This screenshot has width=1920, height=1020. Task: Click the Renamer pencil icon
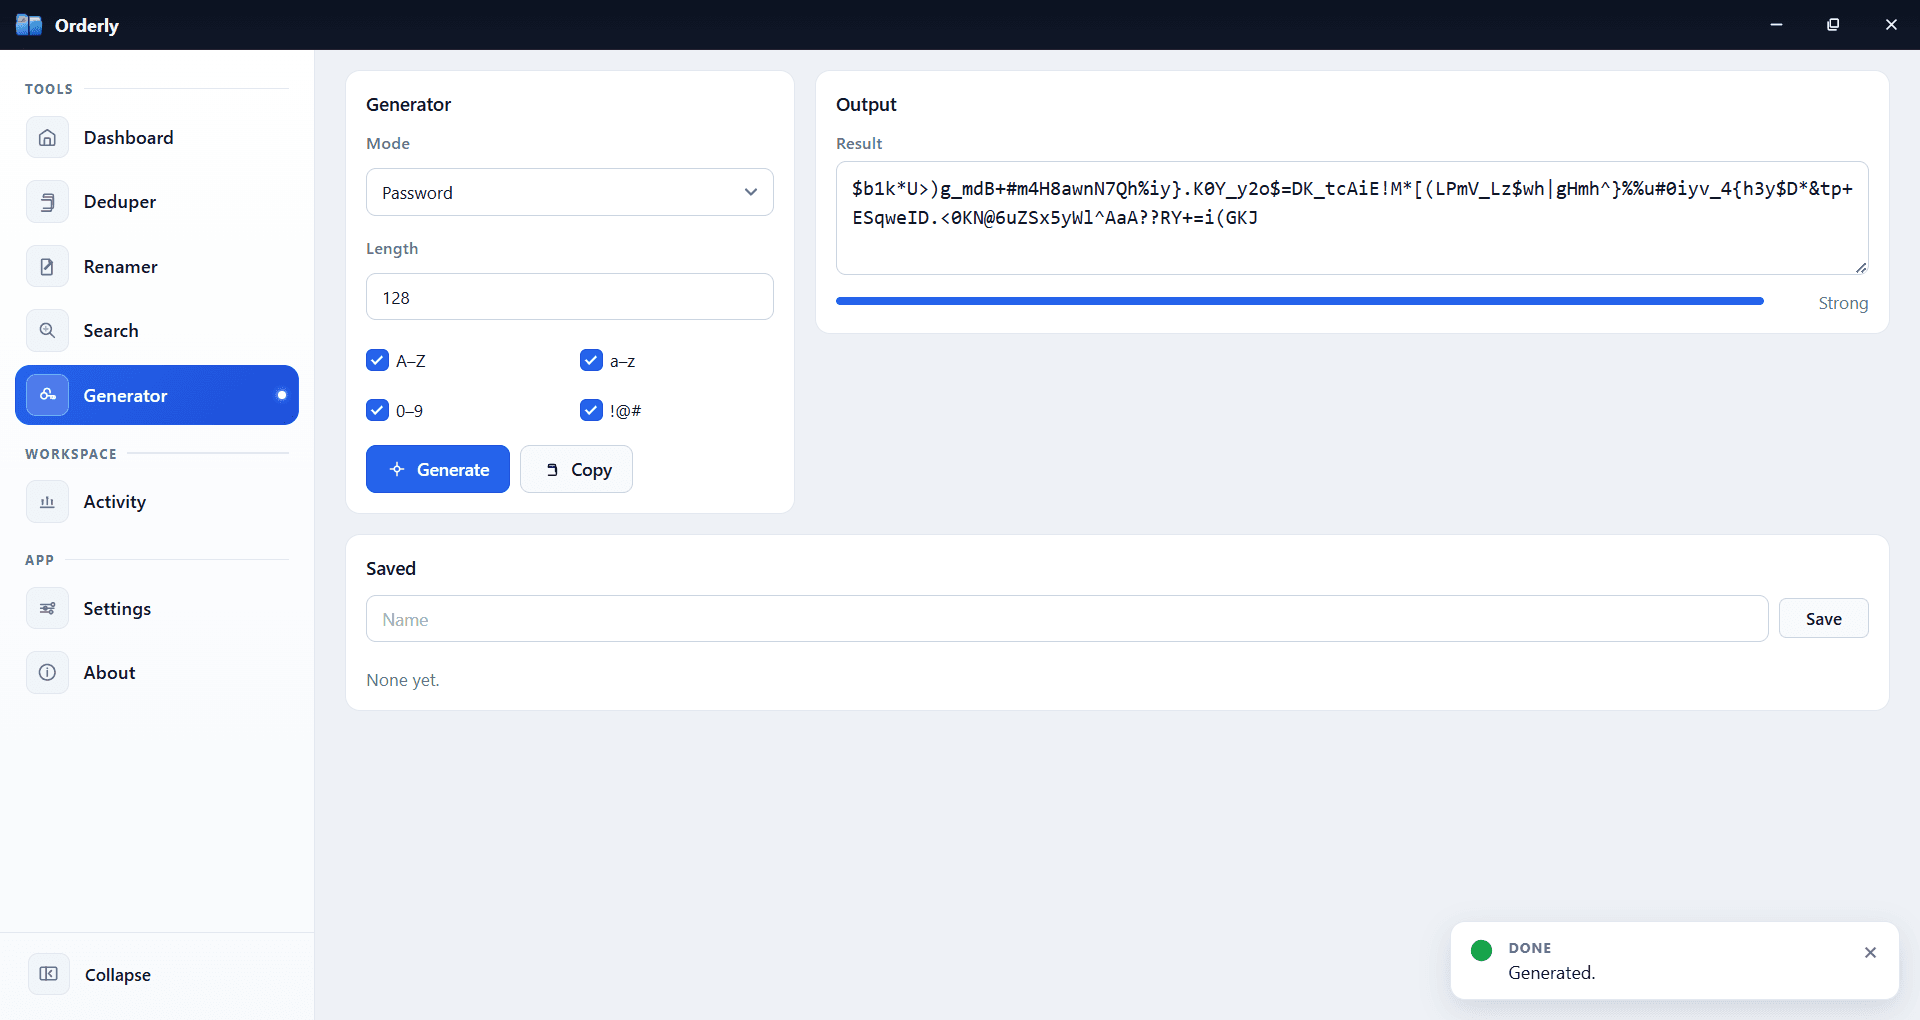click(47, 267)
